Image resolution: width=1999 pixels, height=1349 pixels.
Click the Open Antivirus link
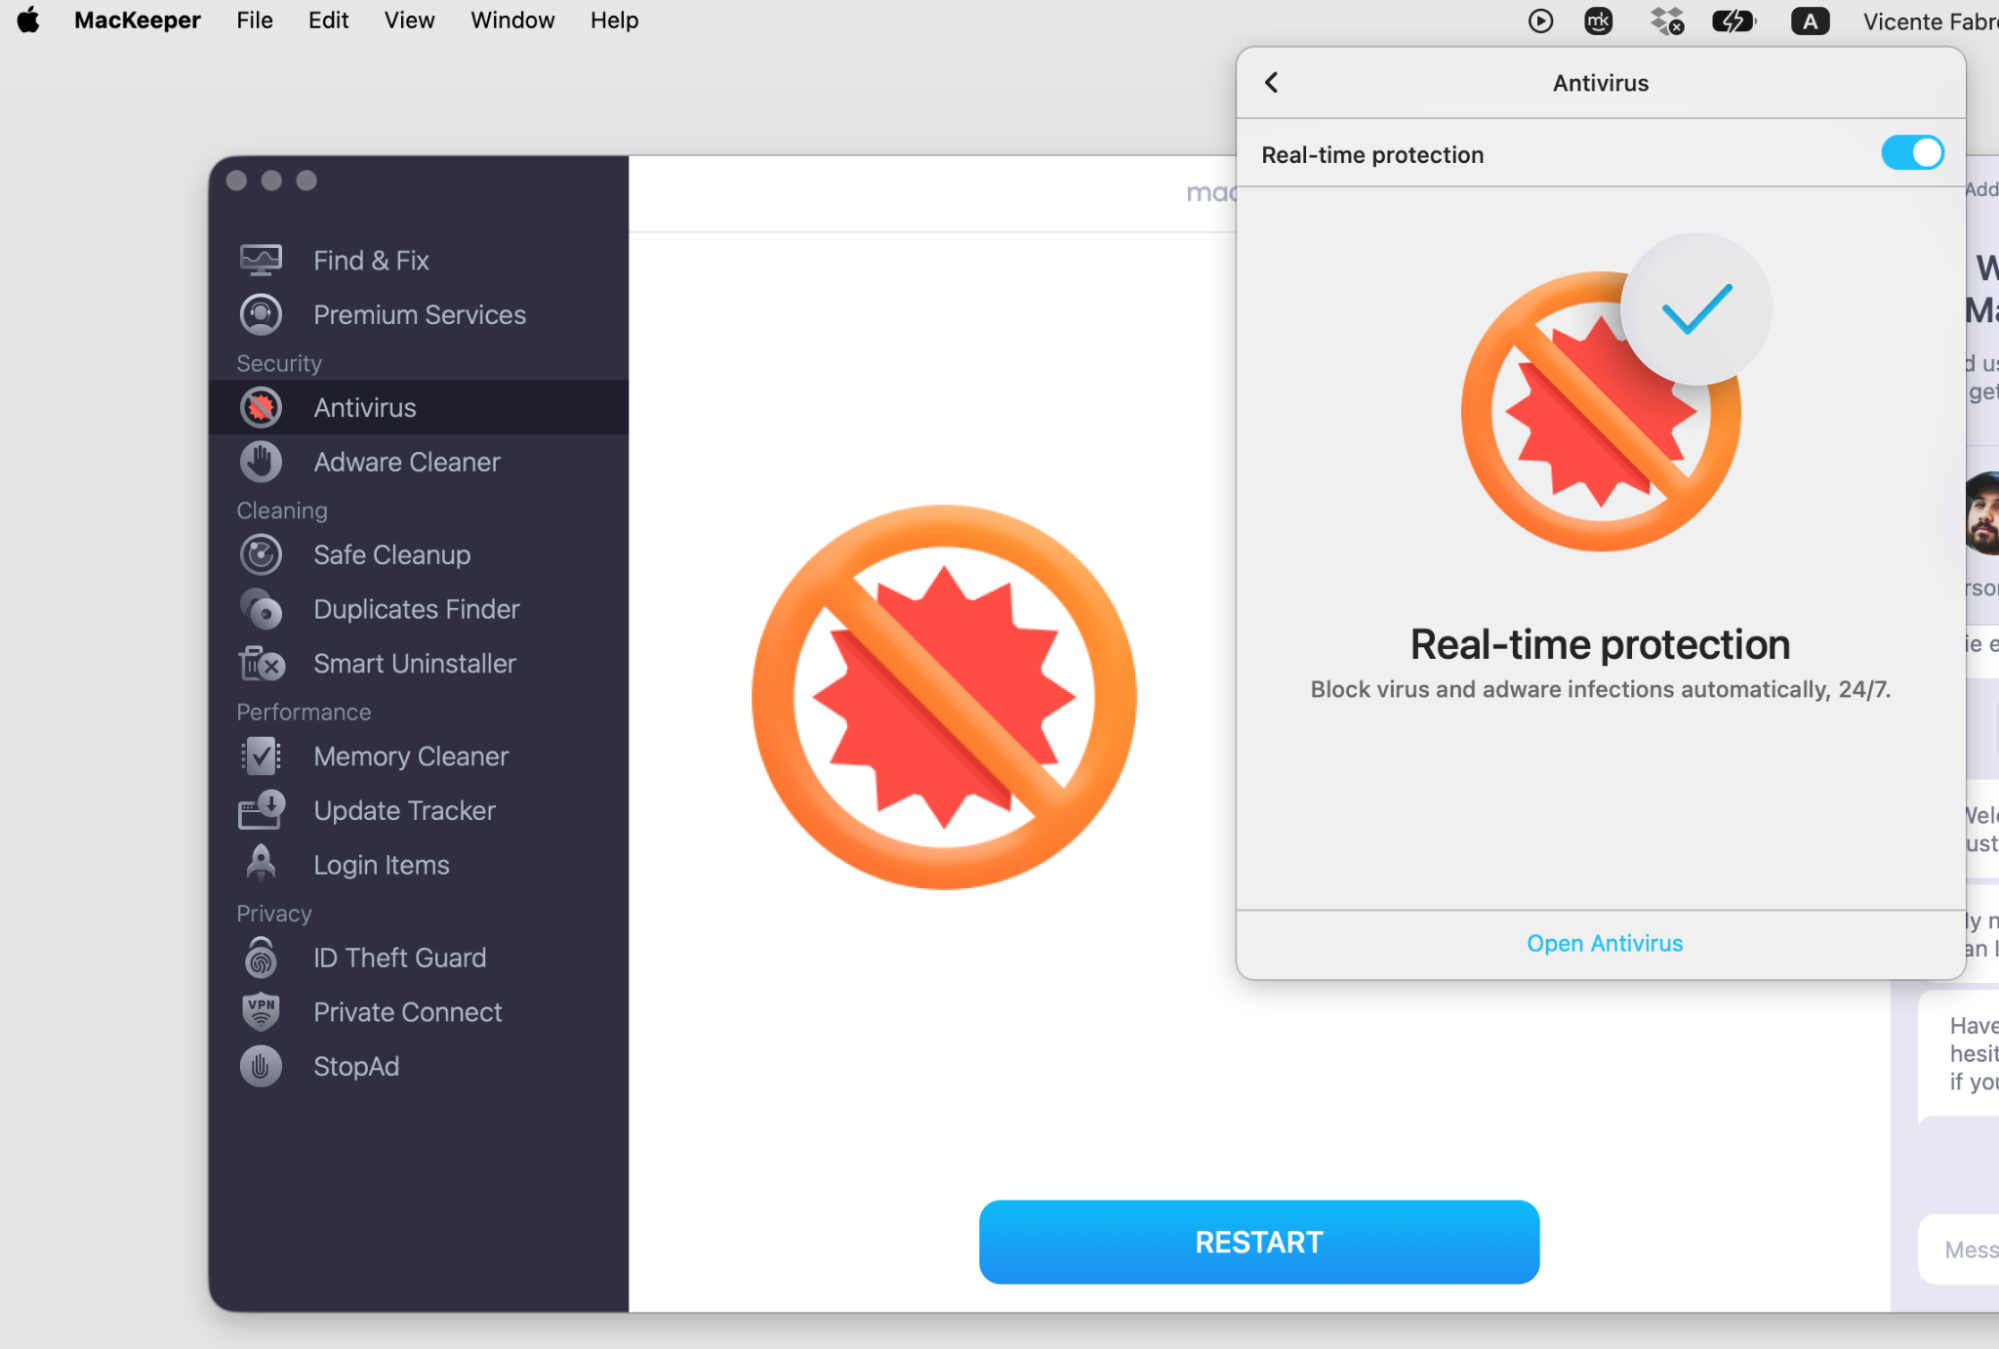pyautogui.click(x=1604, y=943)
